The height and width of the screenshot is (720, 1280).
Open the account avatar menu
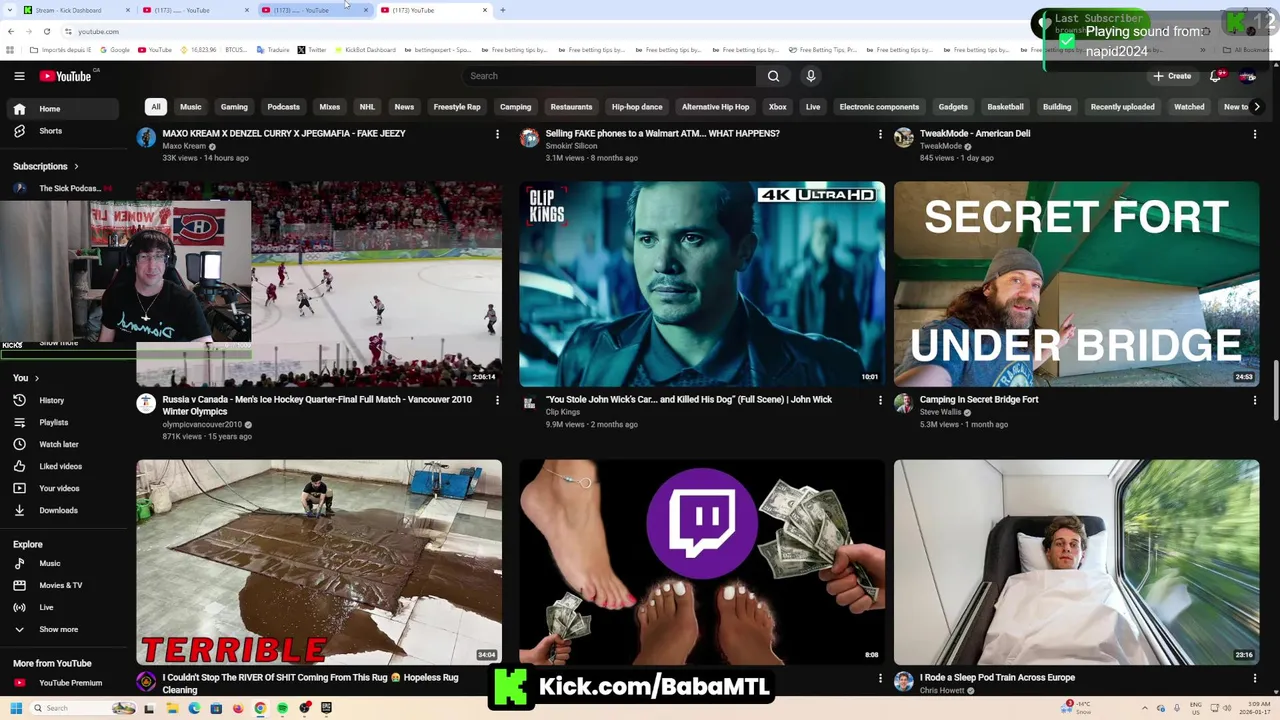(1248, 76)
